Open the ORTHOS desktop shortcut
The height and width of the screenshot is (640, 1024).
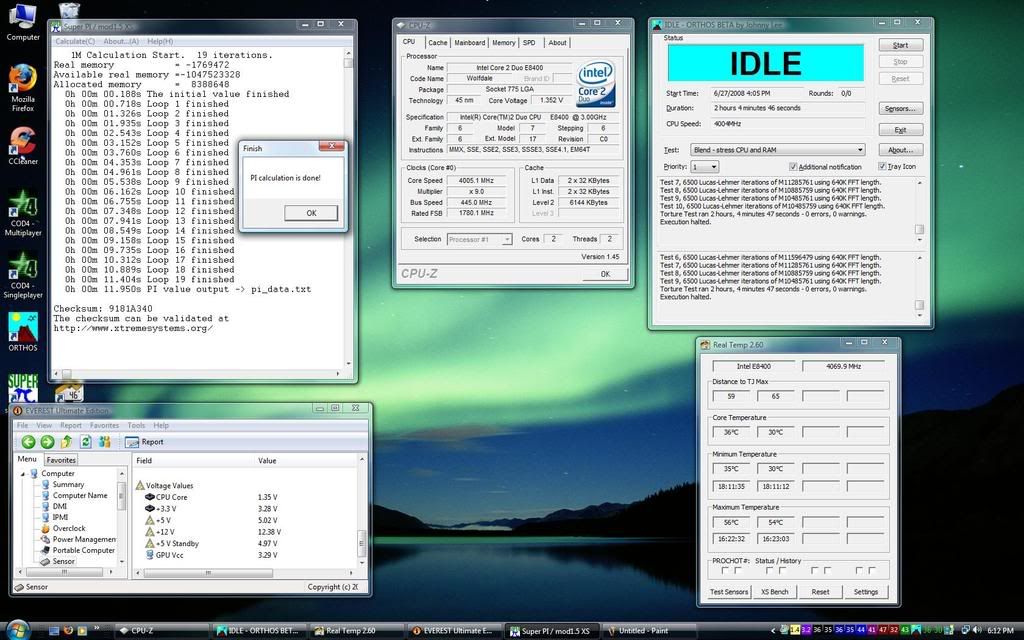click(x=23, y=332)
